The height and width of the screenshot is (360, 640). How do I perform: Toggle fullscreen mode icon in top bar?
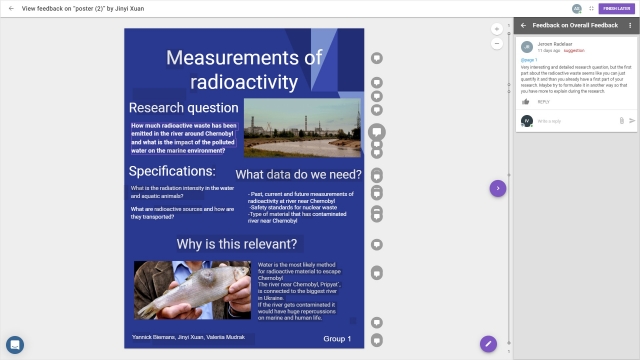(591, 8)
